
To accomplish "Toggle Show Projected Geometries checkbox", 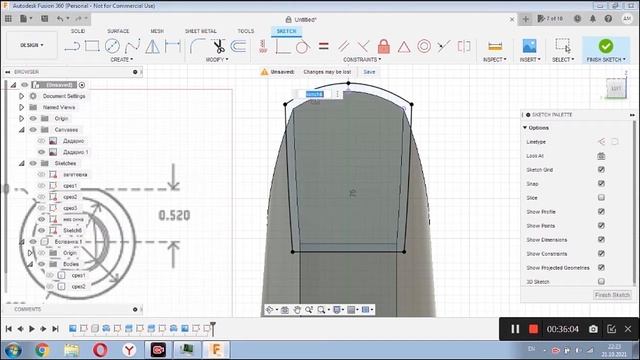I will [x=601, y=267].
